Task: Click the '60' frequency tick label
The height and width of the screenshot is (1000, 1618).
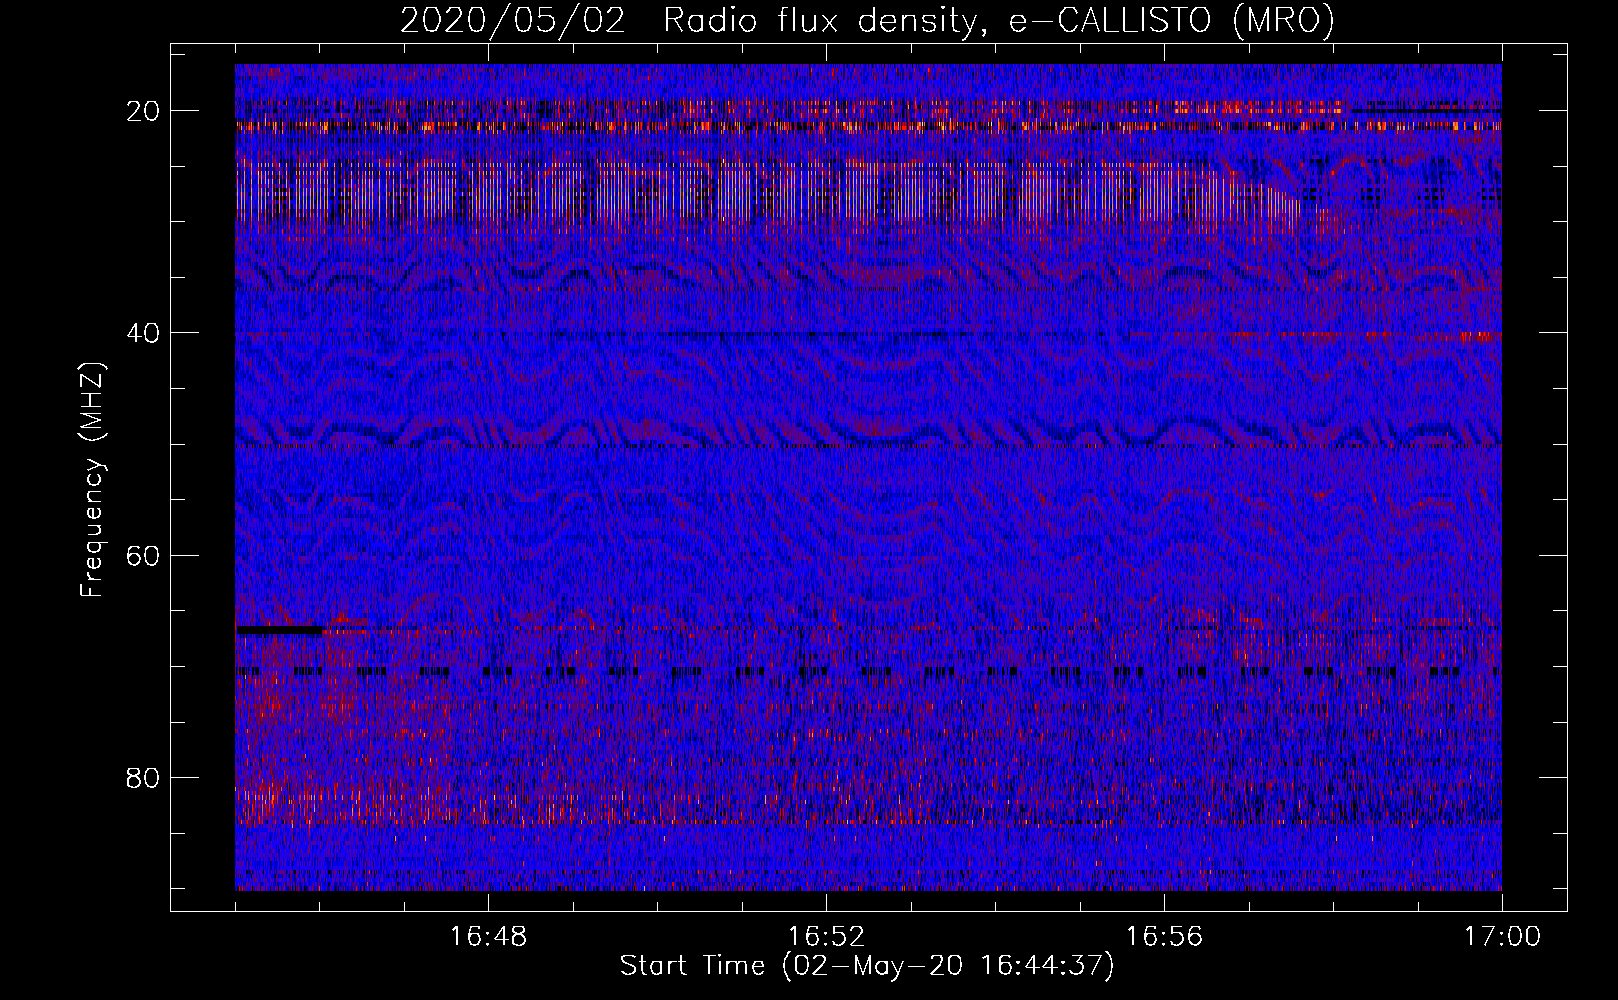Action: pyautogui.click(x=144, y=555)
